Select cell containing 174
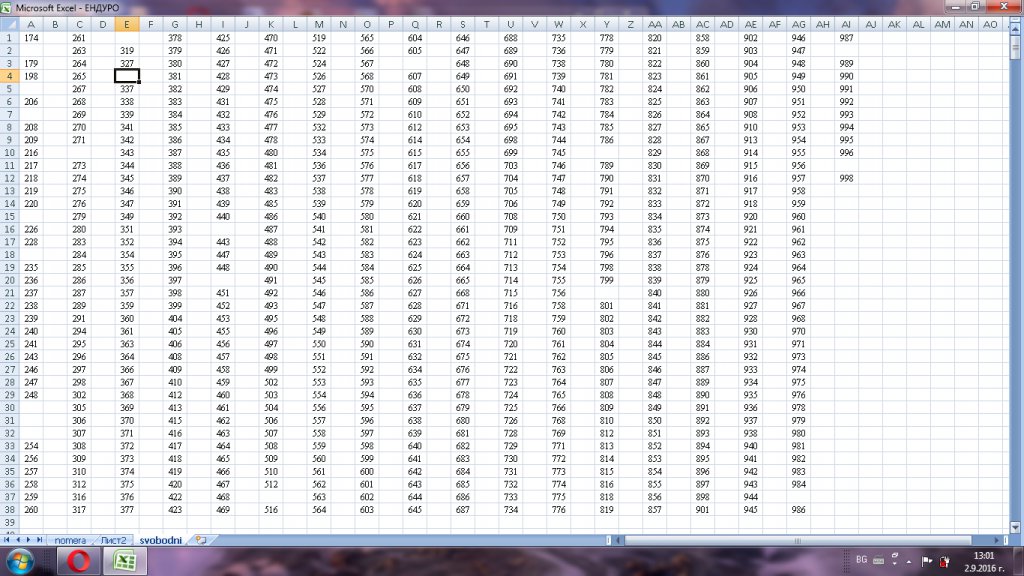Screen dimensions: 1024x576 point(31,38)
